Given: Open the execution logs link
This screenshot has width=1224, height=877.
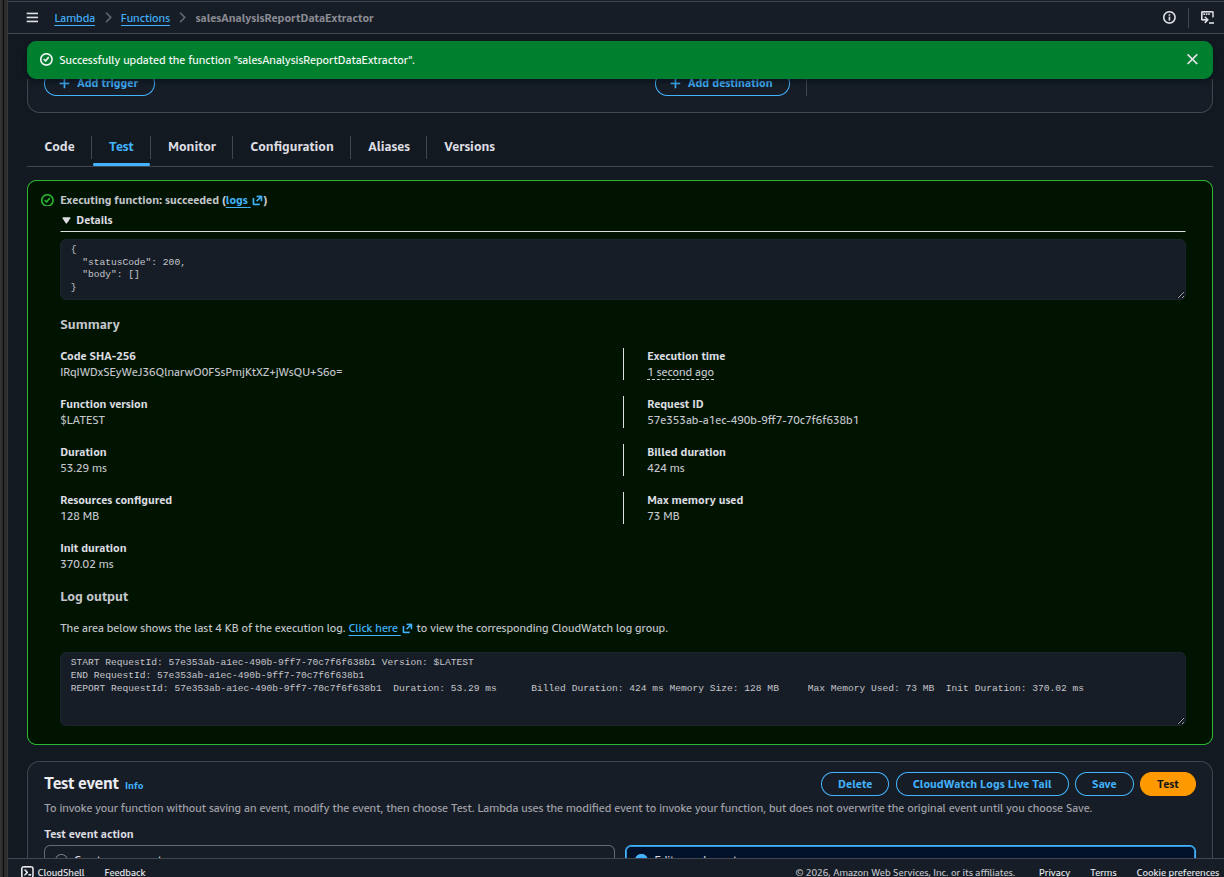Looking at the screenshot, I should click(x=237, y=200).
